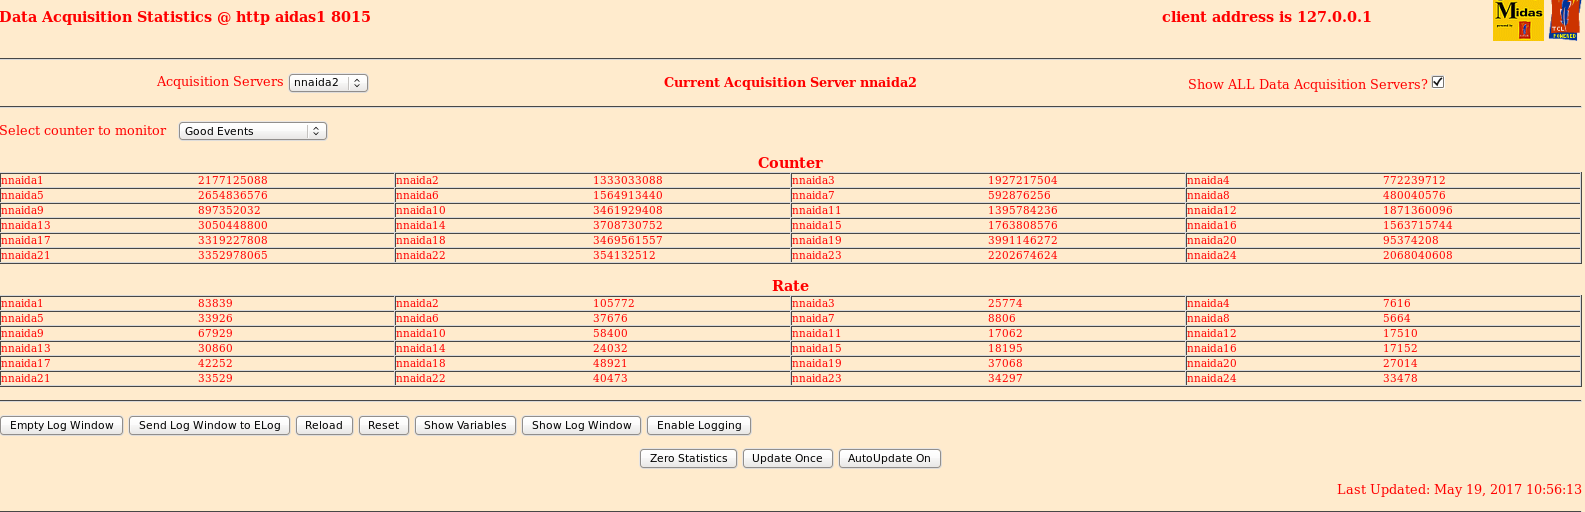Select counter value 2068040608
Viewport: 1585px width, 512px height.
[1418, 256]
